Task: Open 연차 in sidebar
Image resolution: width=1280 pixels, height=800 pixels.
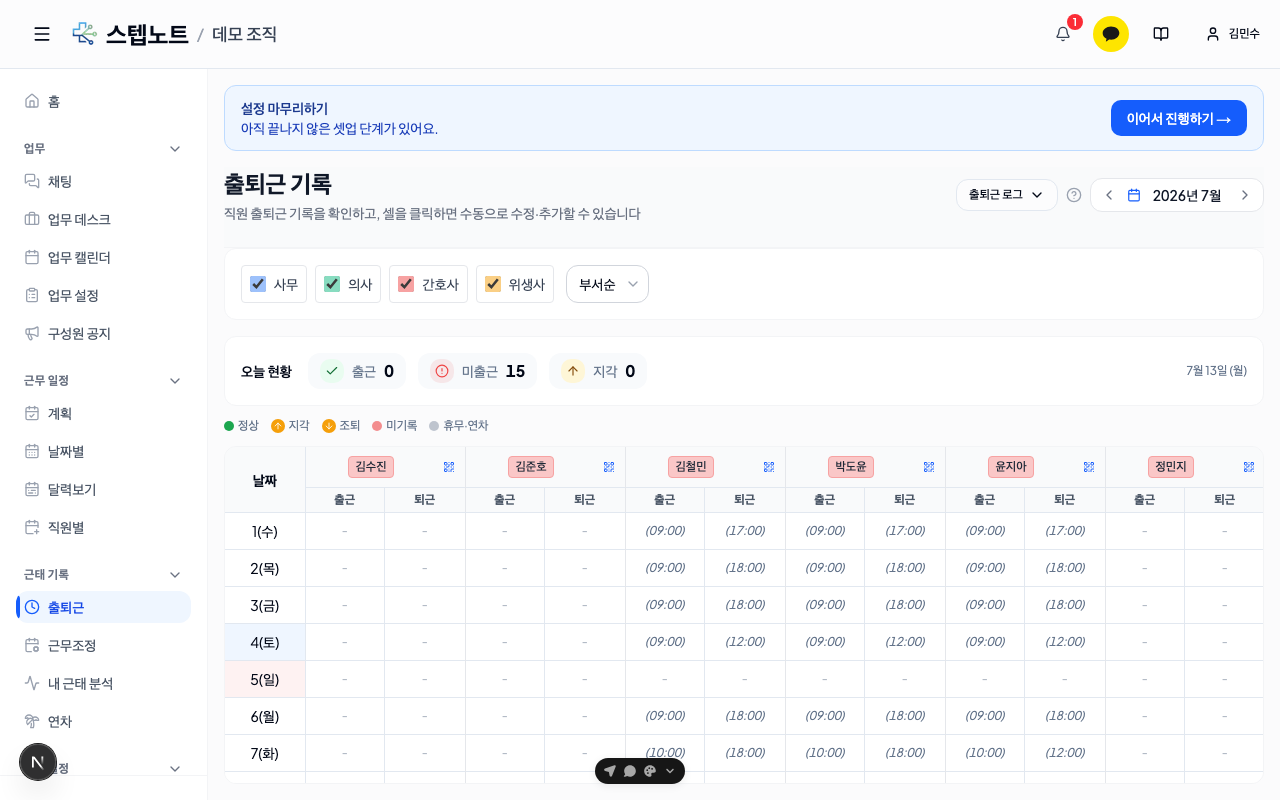Action: (x=103, y=722)
